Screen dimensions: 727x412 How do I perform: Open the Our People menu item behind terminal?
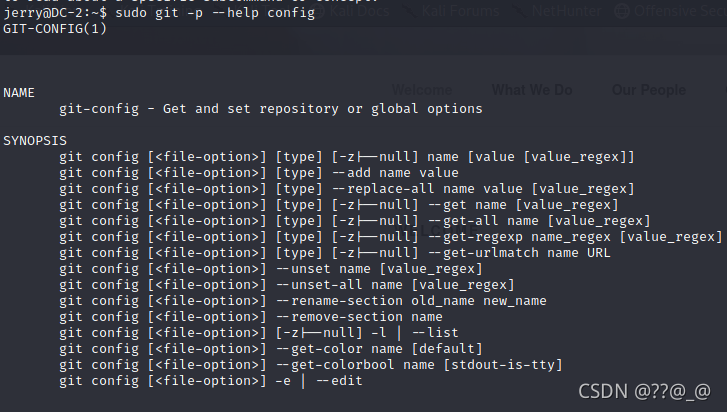click(x=649, y=90)
